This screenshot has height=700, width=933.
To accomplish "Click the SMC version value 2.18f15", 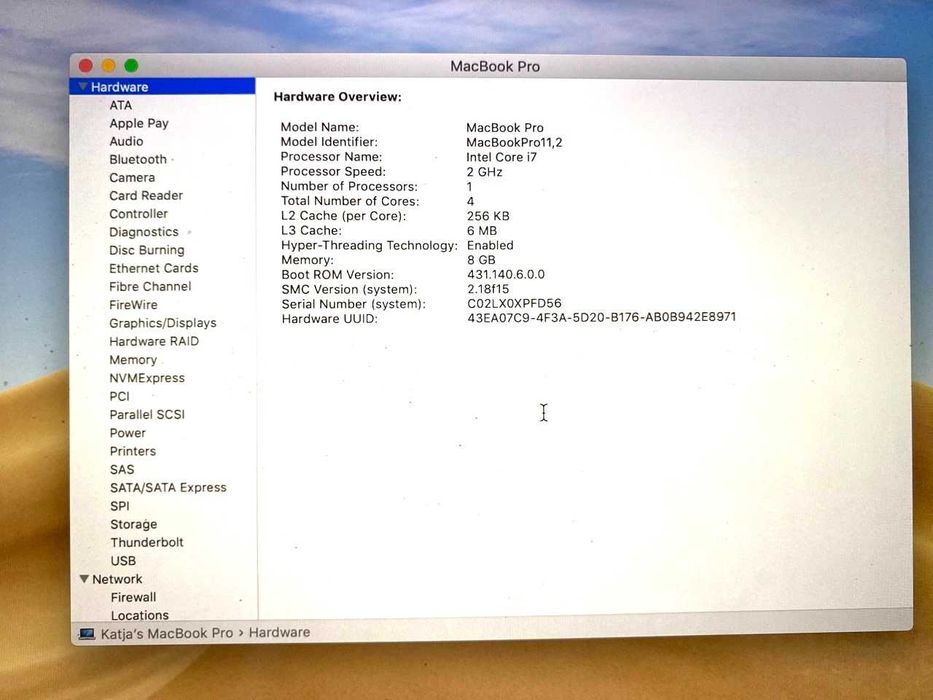I will coord(488,289).
